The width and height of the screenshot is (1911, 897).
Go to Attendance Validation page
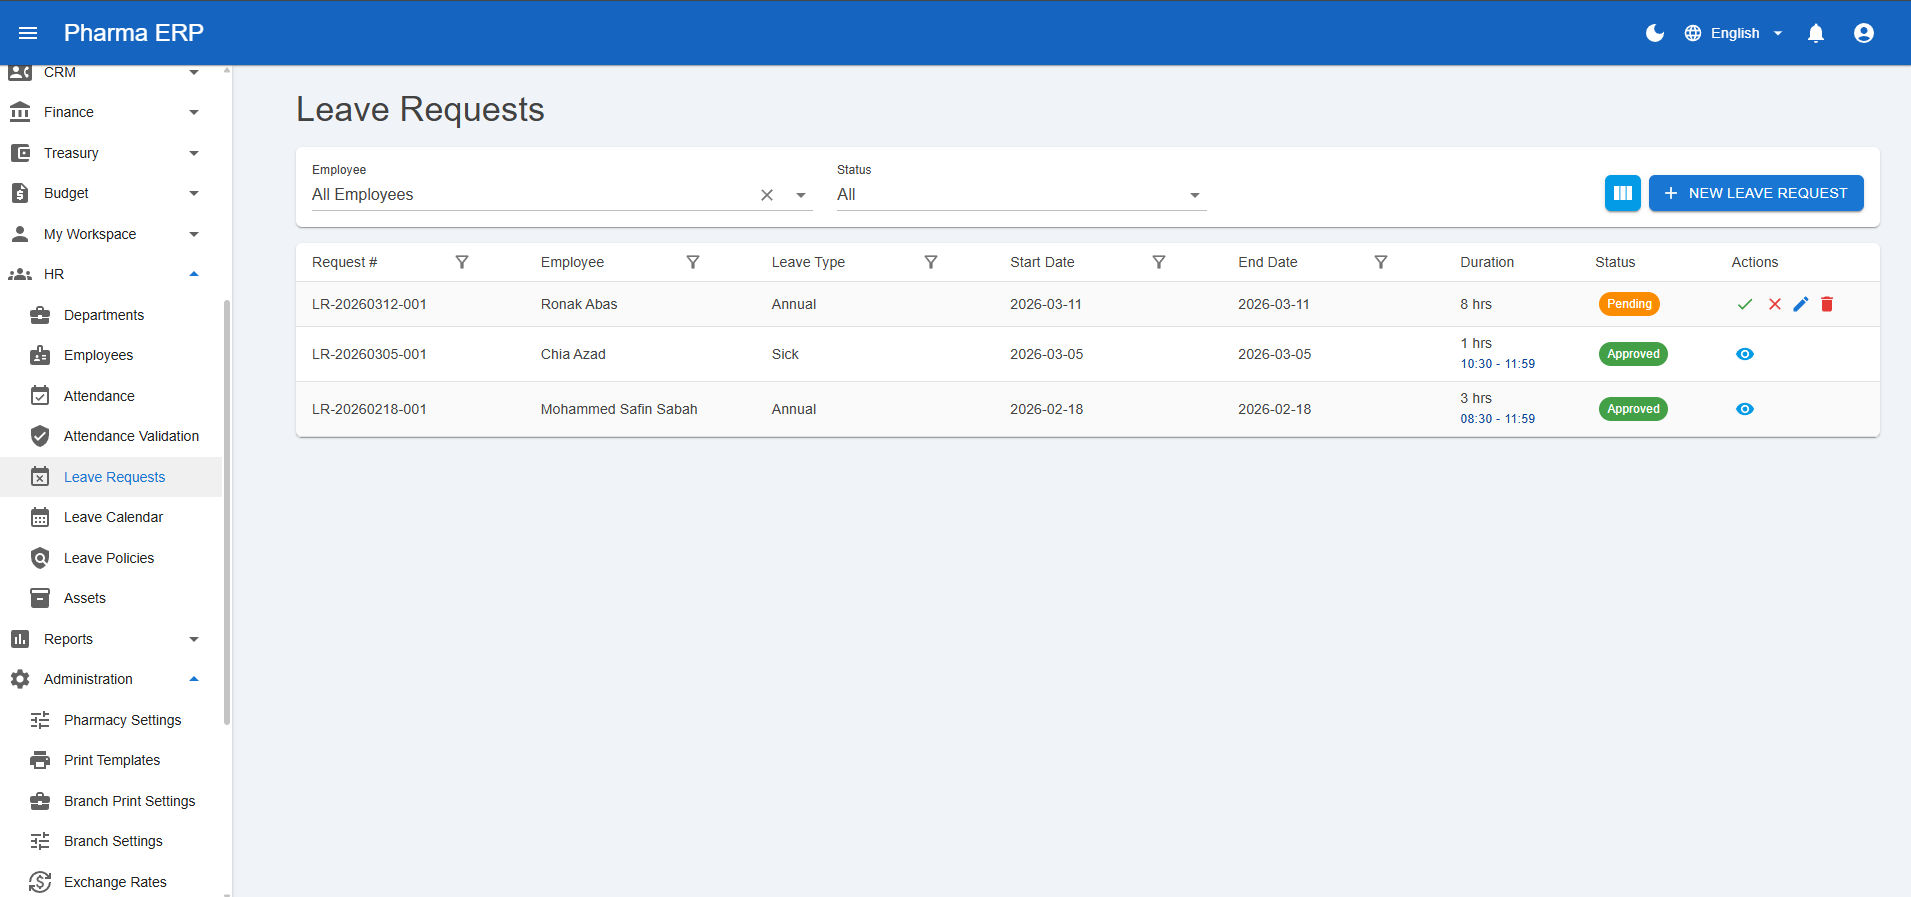[131, 436]
